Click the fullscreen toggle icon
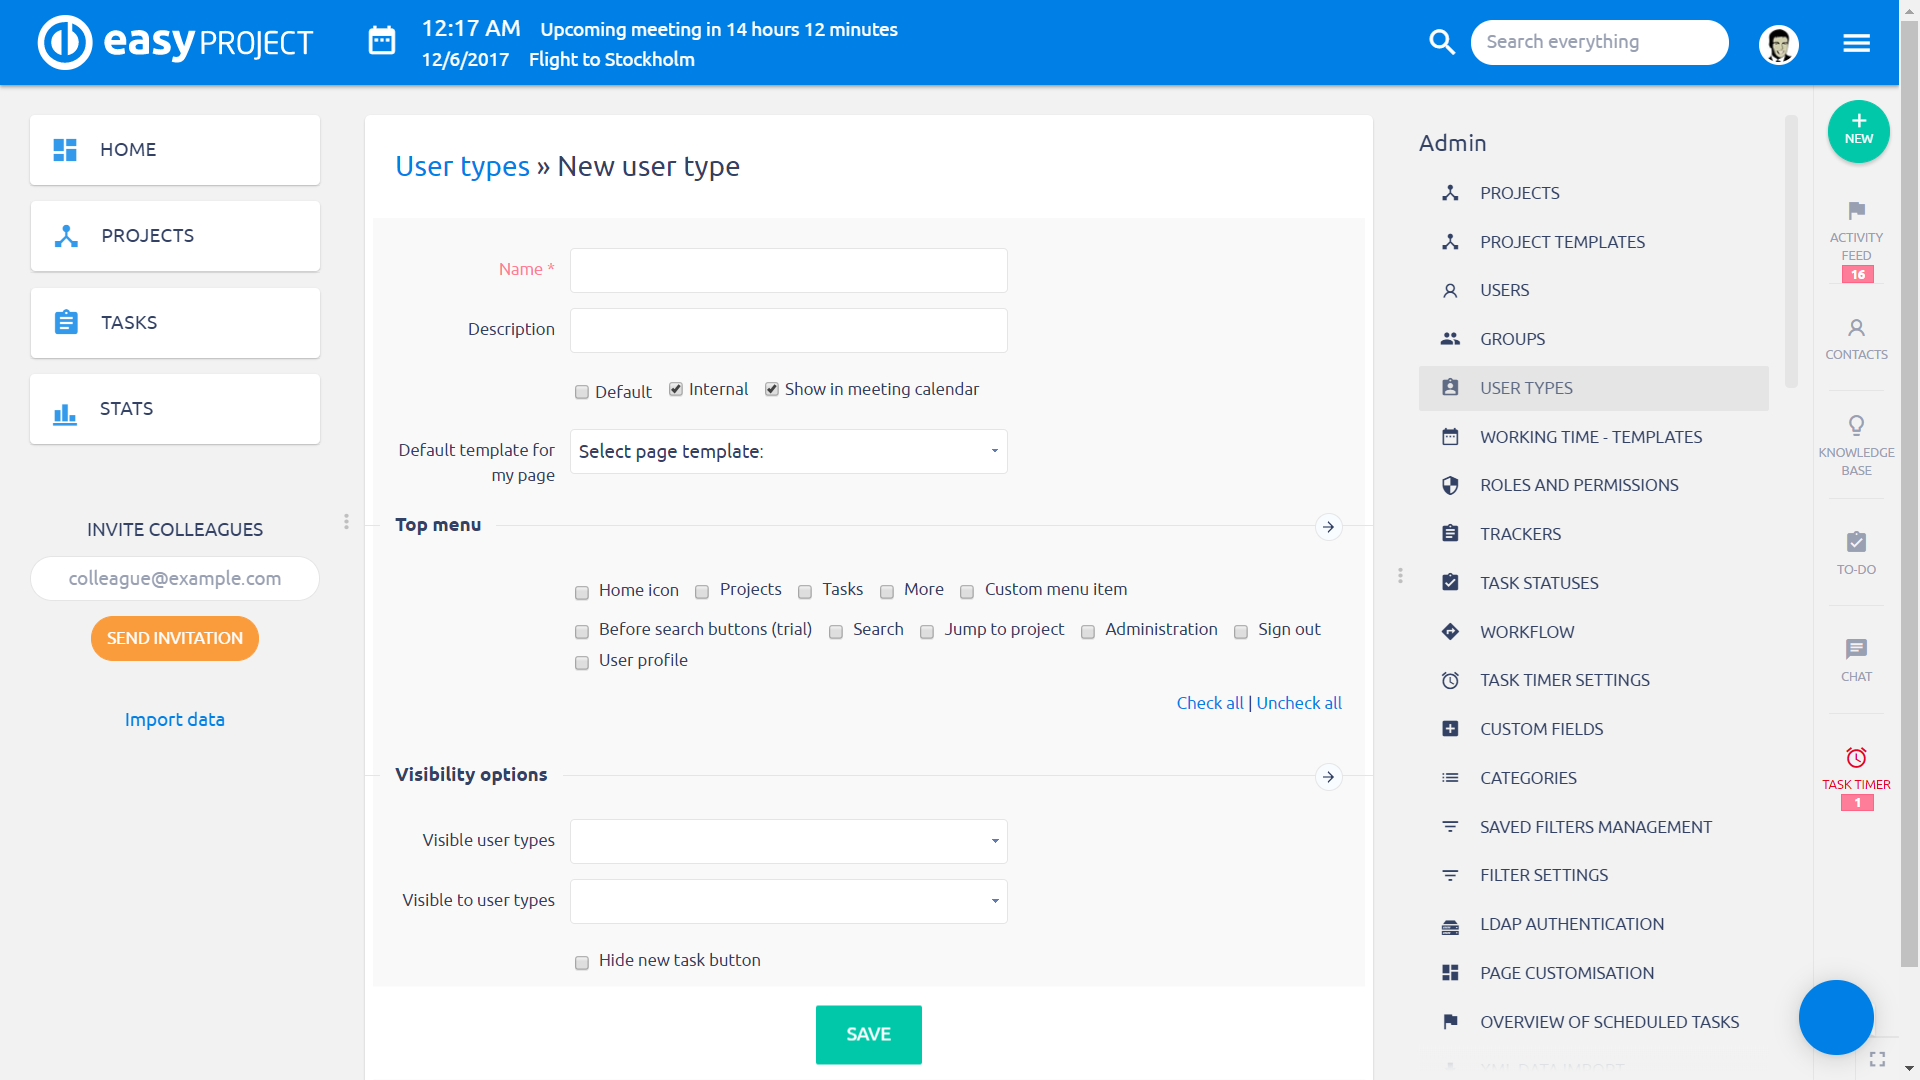1920x1080 pixels. coord(1877,1059)
